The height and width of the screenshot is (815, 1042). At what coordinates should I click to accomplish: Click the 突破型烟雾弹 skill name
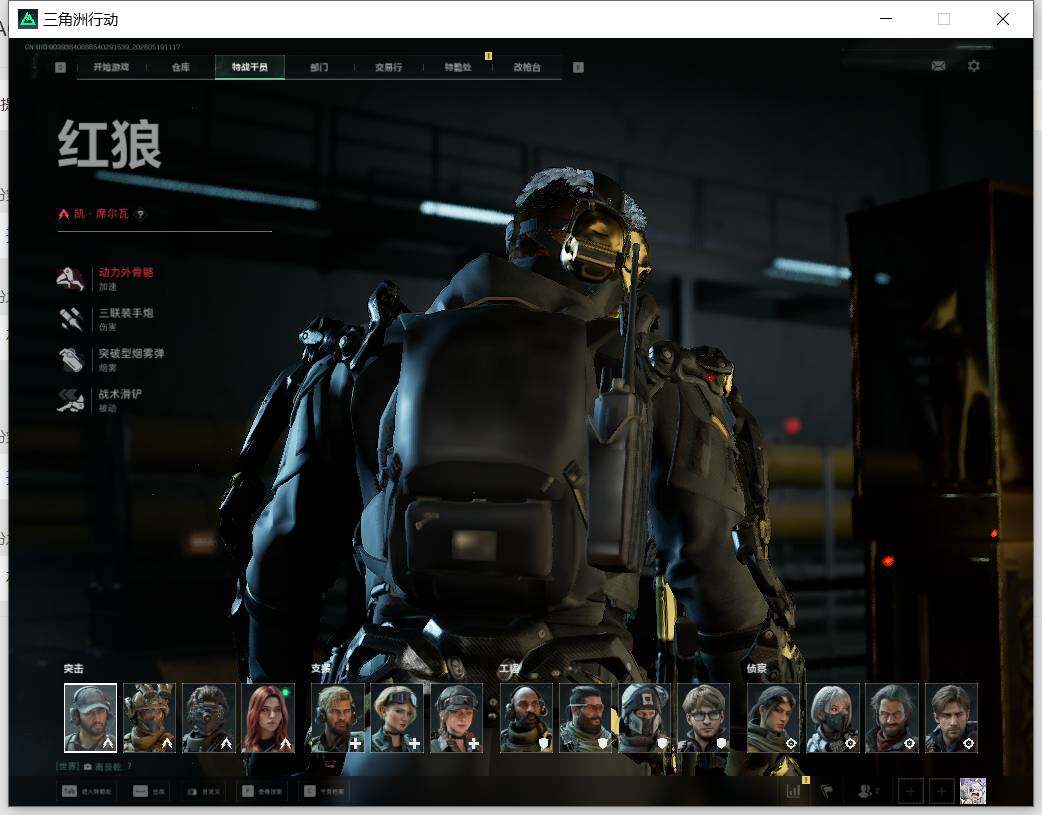[132, 354]
